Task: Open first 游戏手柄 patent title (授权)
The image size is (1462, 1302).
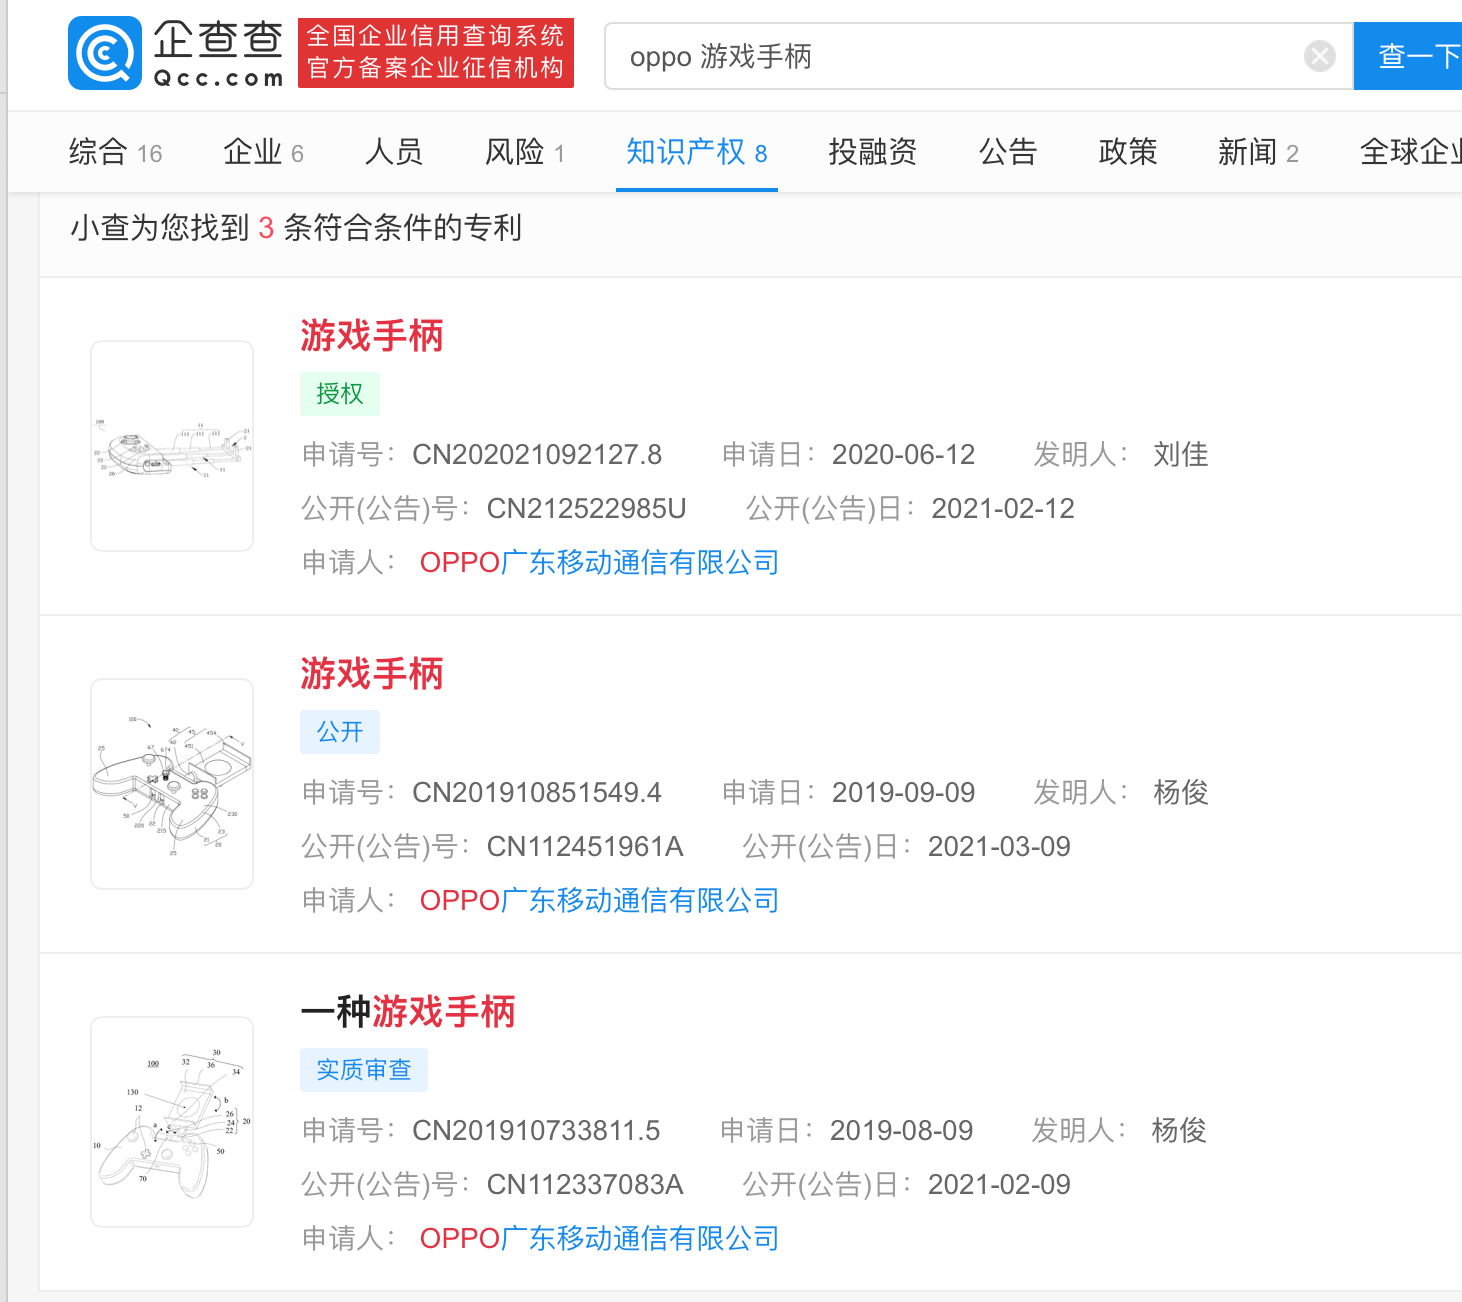Action: [372, 336]
